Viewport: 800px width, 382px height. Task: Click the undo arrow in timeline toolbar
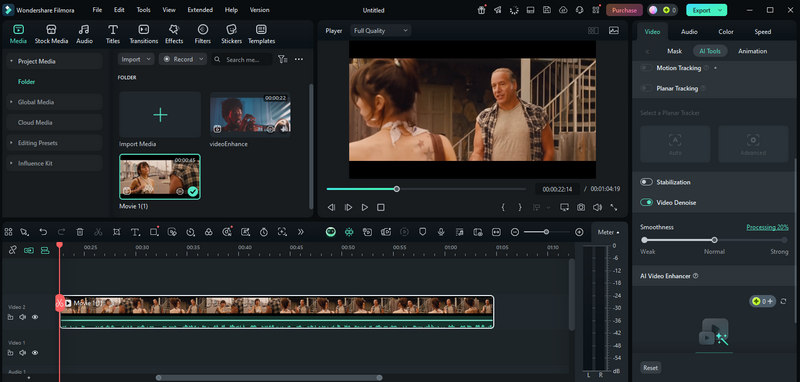click(43, 232)
